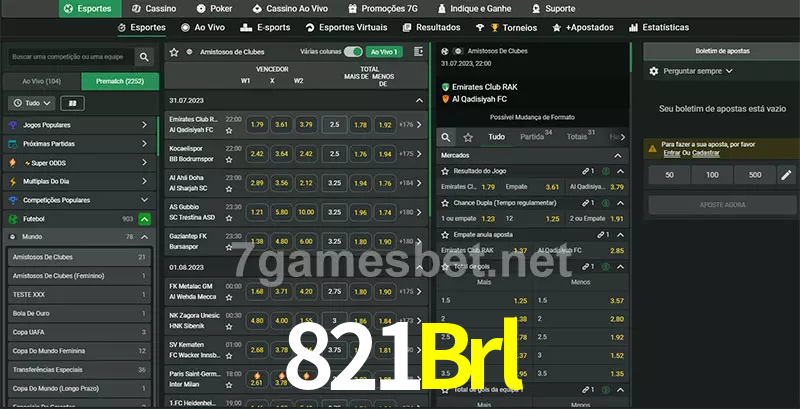
Task: Toggle the Várias colunas switch
Action: (353, 51)
